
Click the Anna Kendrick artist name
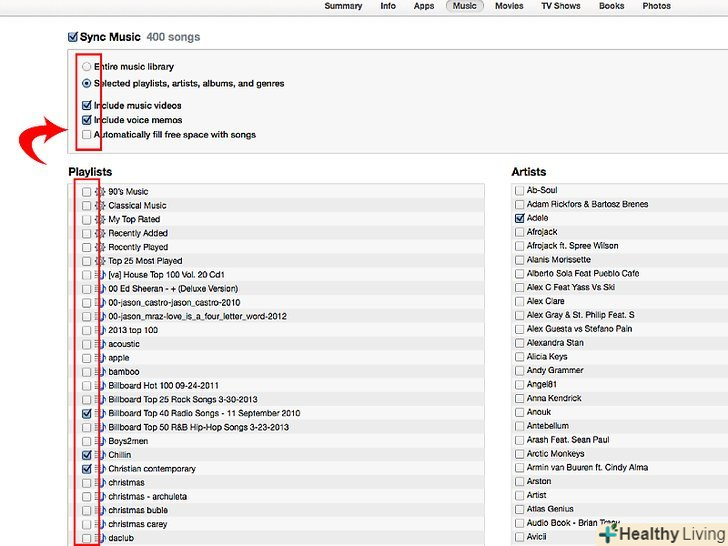pos(554,398)
